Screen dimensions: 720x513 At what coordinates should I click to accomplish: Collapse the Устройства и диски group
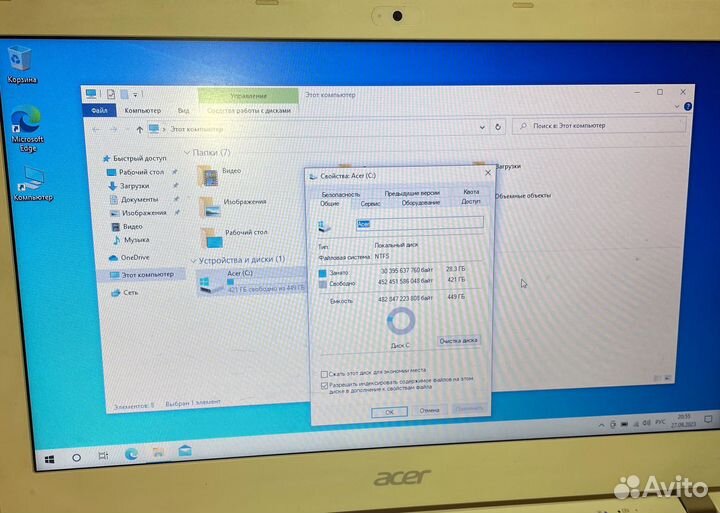(x=193, y=261)
